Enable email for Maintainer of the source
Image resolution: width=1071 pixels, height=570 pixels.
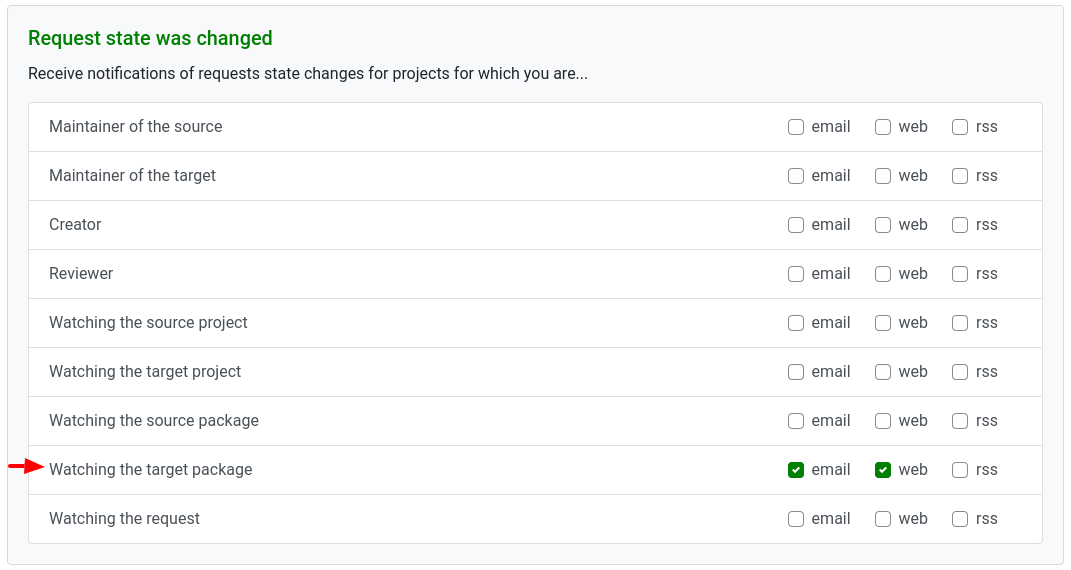[x=796, y=127]
